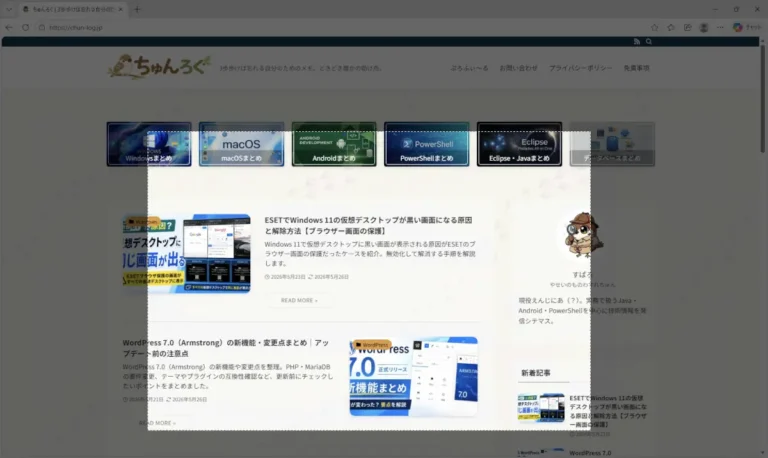
Task: Close the ちゅんろぐ browser tab
Action: 120,9
